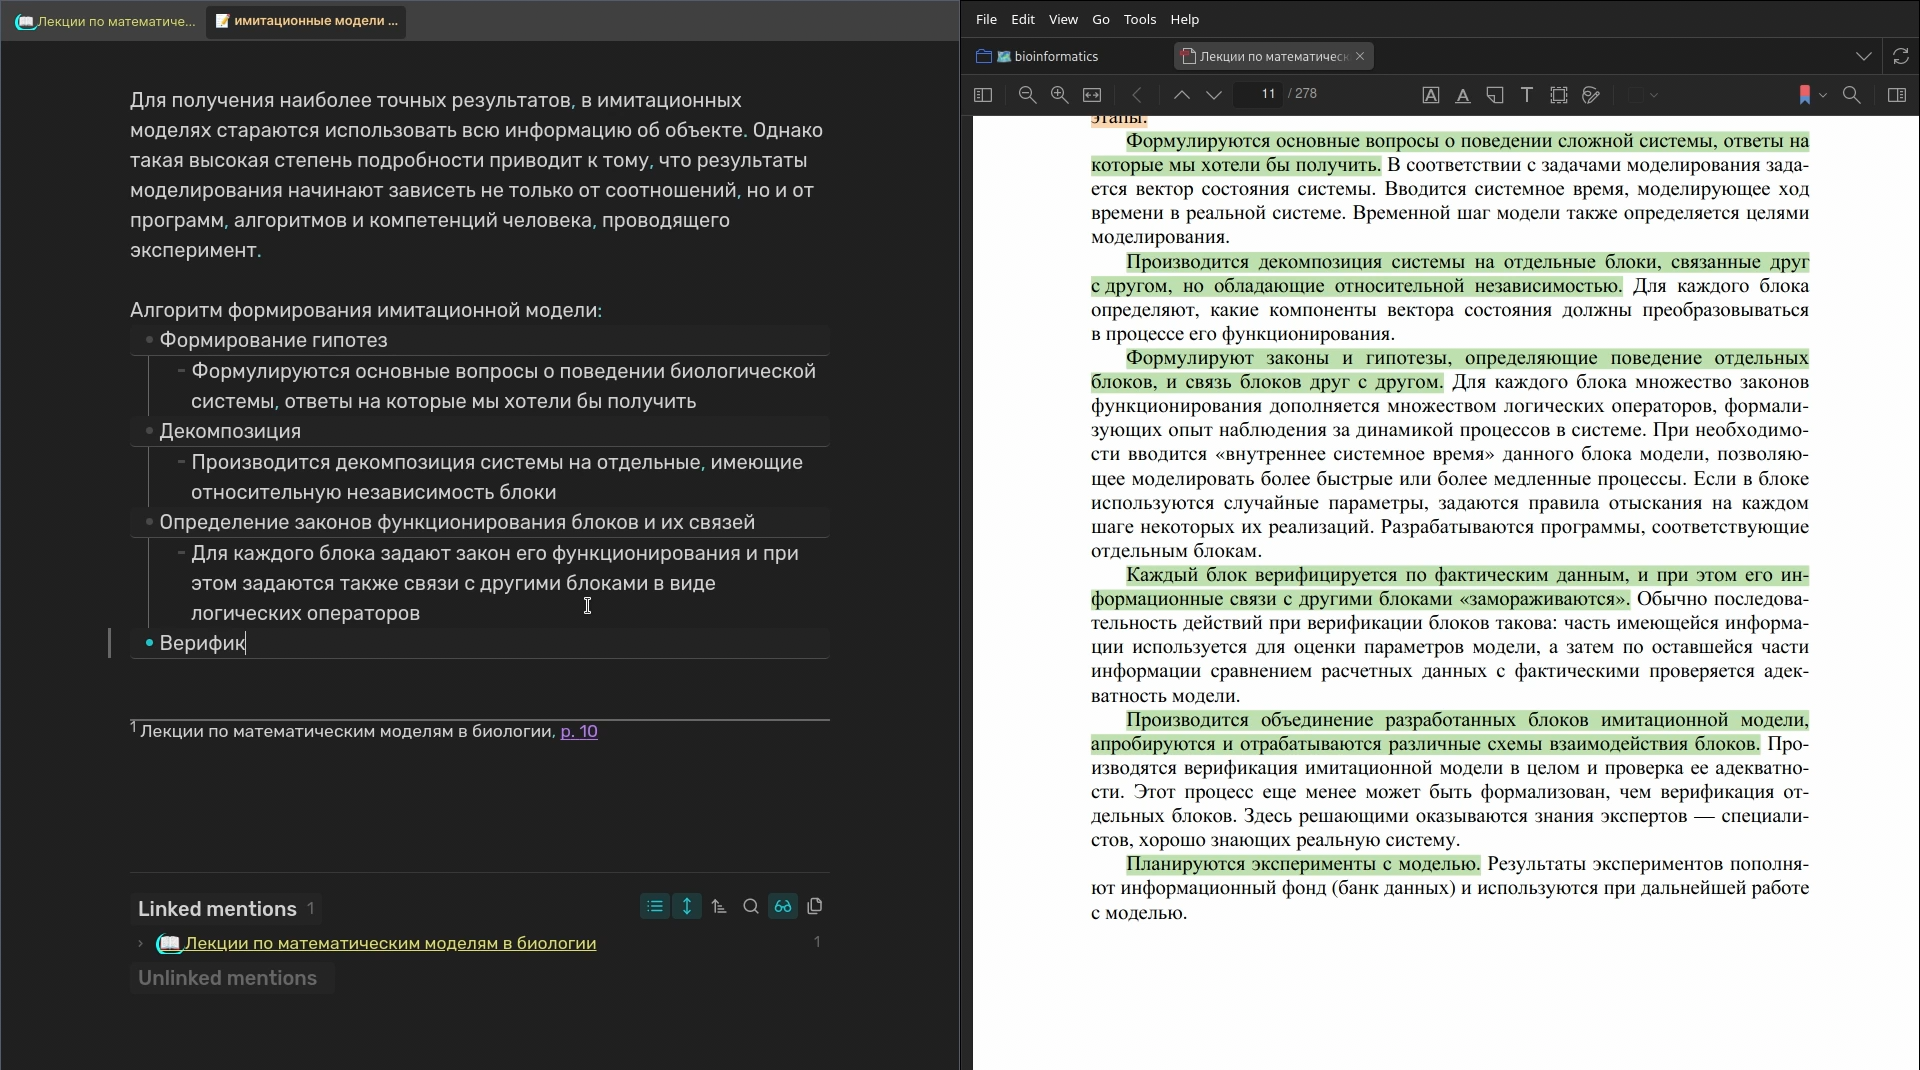Open the File menu
Screen dimensions: 1920x1070
986,19
